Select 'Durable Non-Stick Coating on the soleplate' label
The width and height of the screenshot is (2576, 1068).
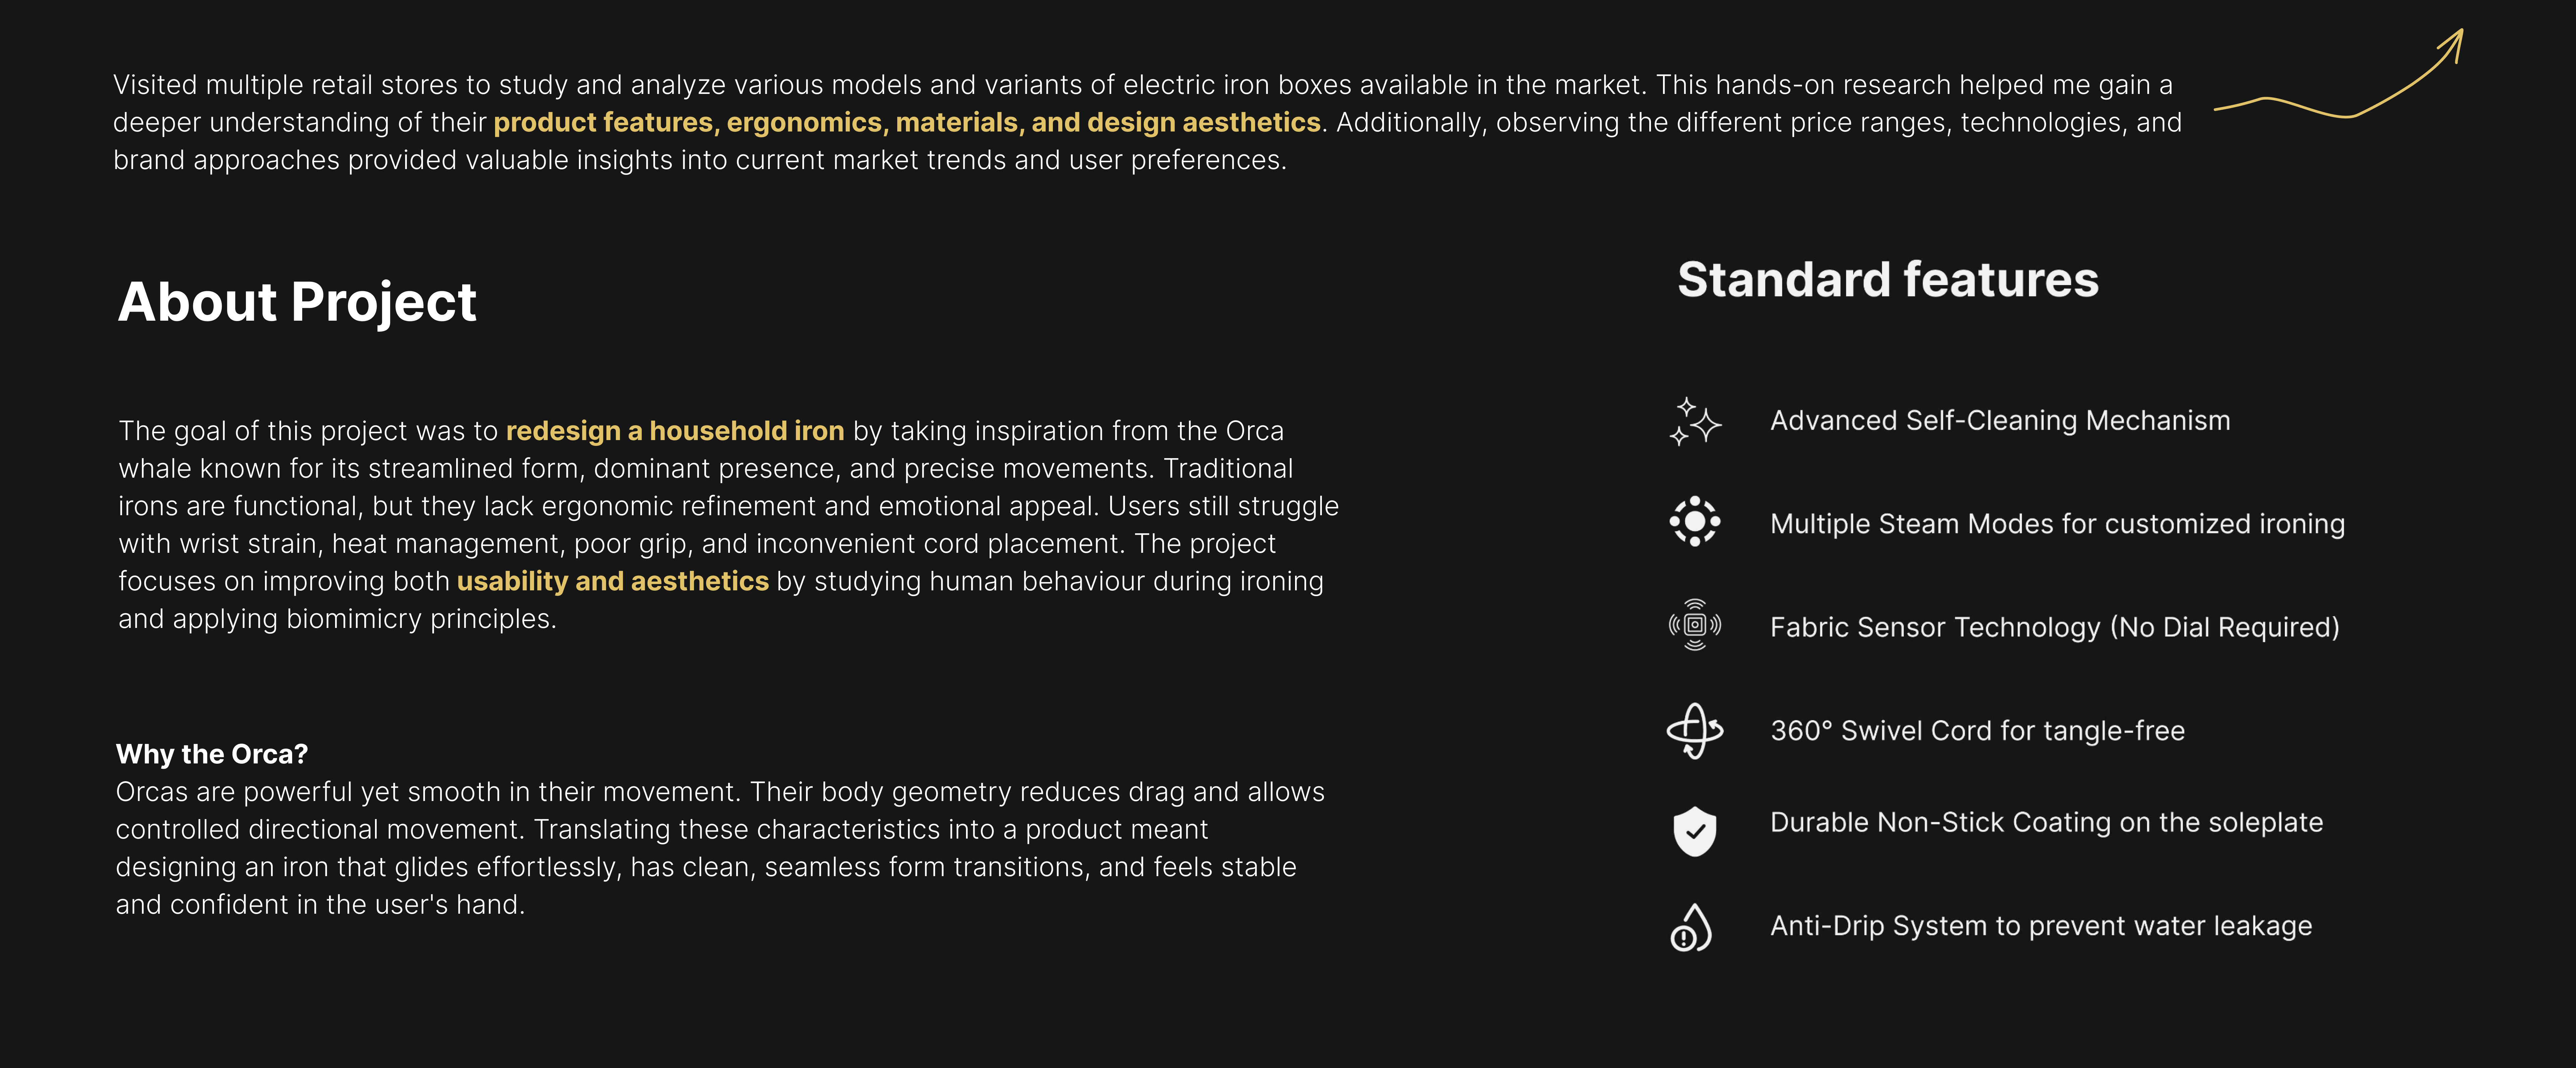point(2046,822)
